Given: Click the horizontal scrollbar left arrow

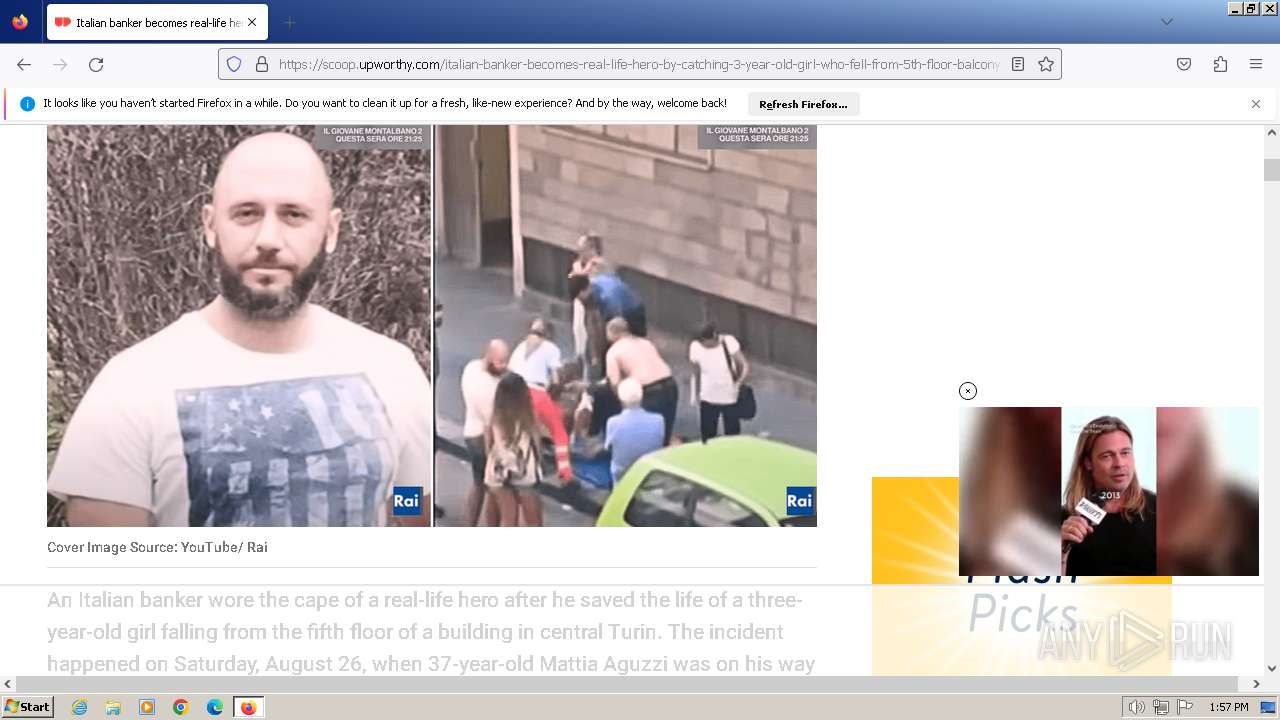Looking at the screenshot, I should (x=8, y=684).
